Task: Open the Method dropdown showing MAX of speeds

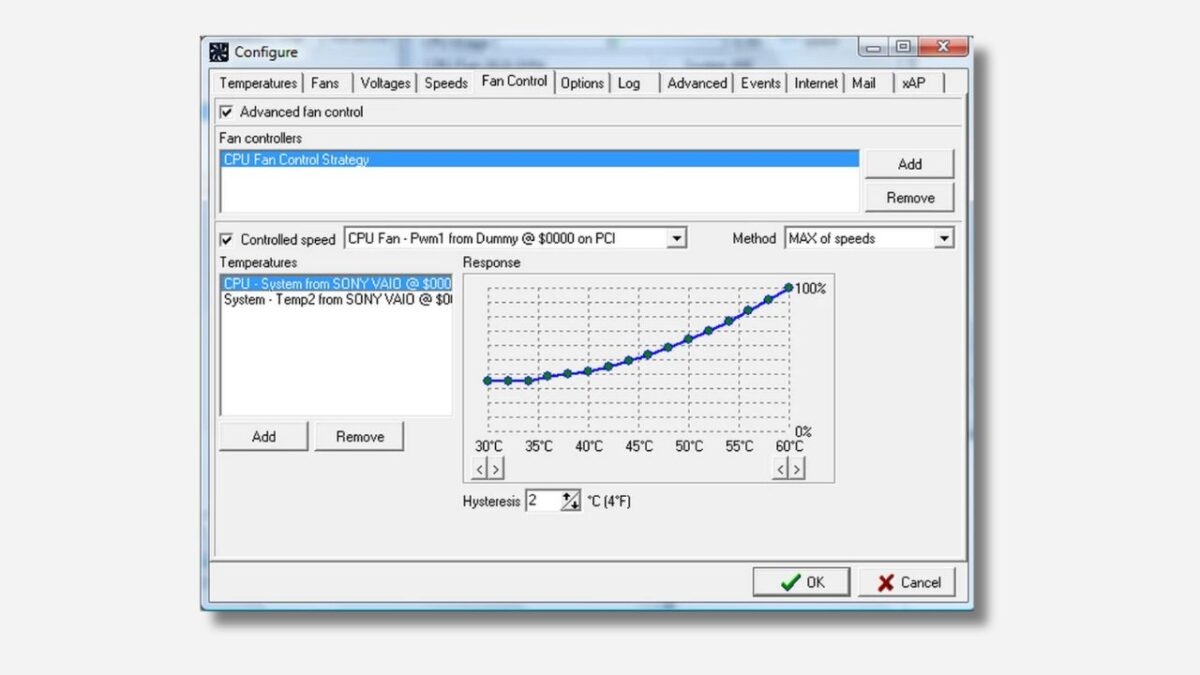Action: coord(945,238)
